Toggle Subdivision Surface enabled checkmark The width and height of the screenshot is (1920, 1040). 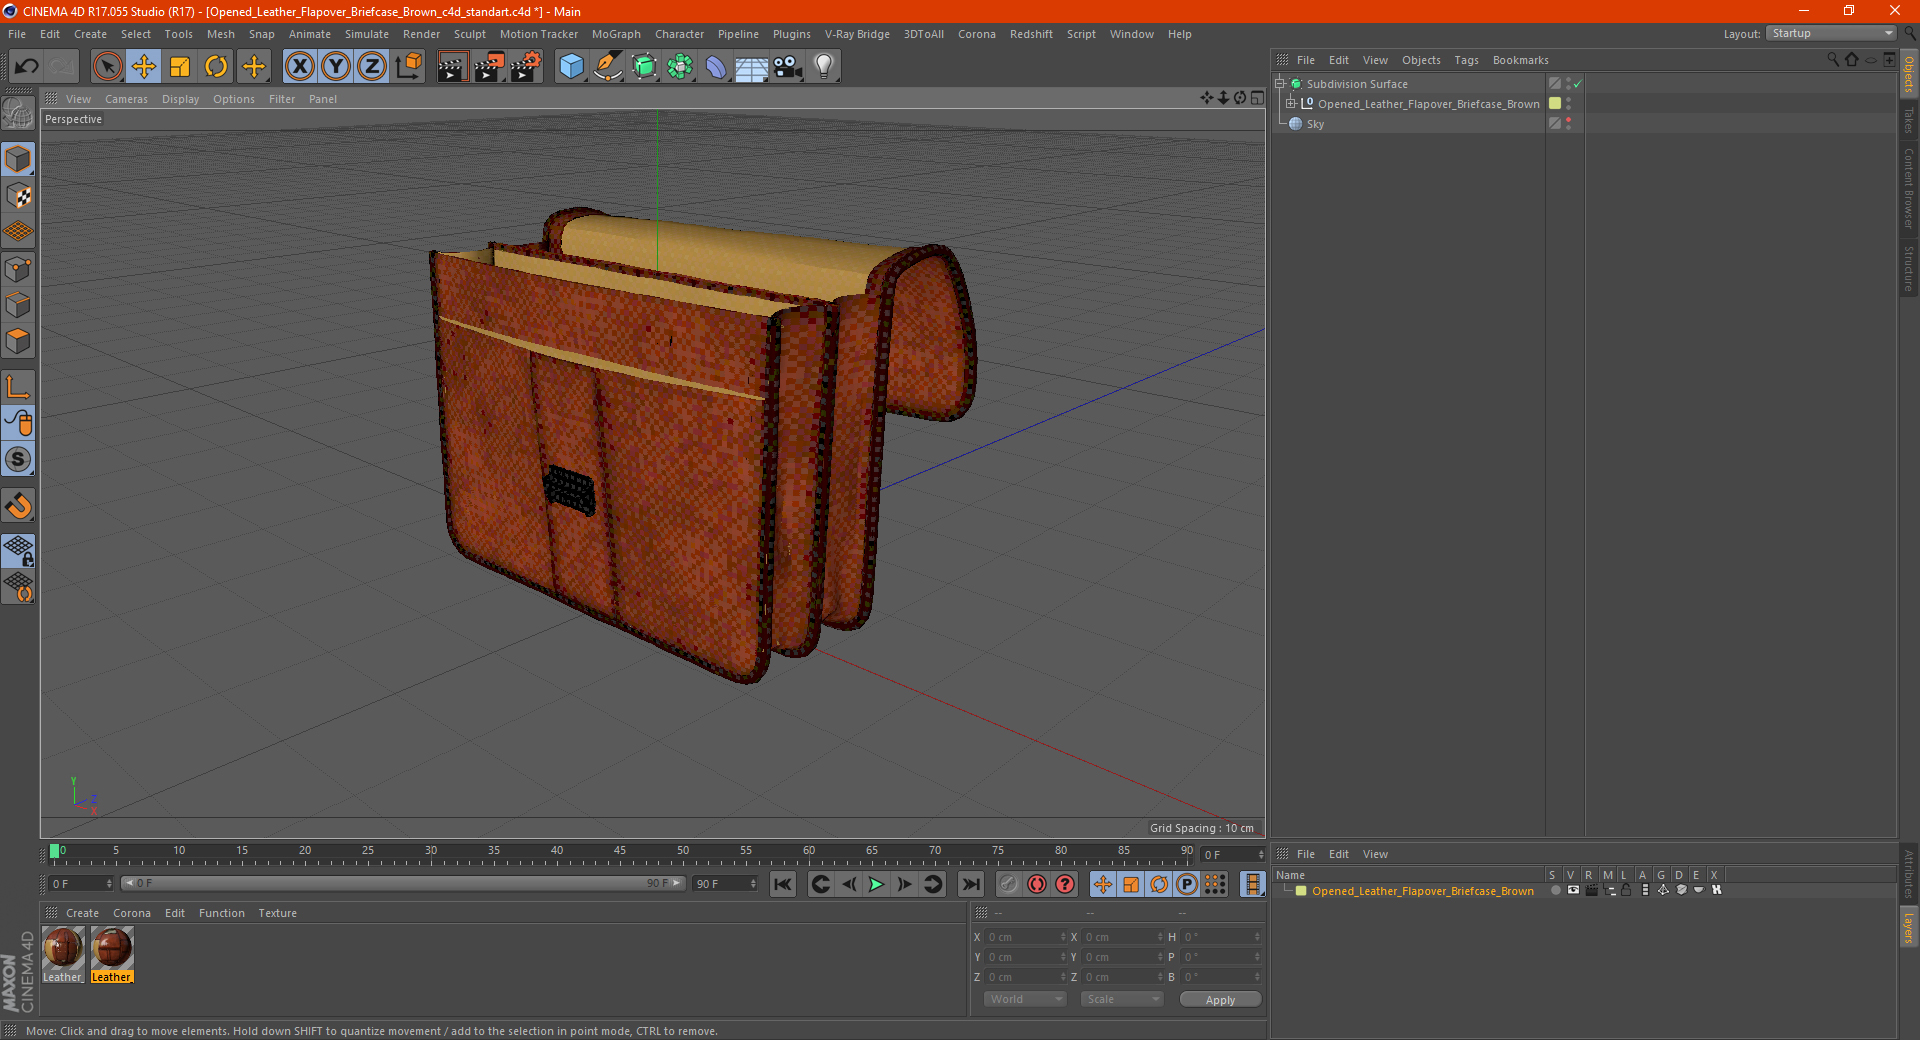tap(1577, 84)
